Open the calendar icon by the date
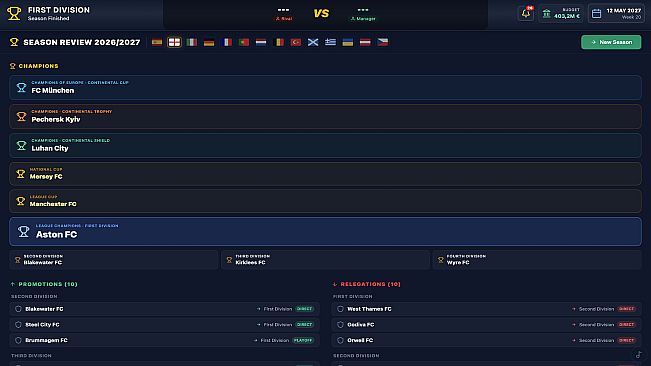Image resolution: width=651 pixels, height=366 pixels. 597,14
